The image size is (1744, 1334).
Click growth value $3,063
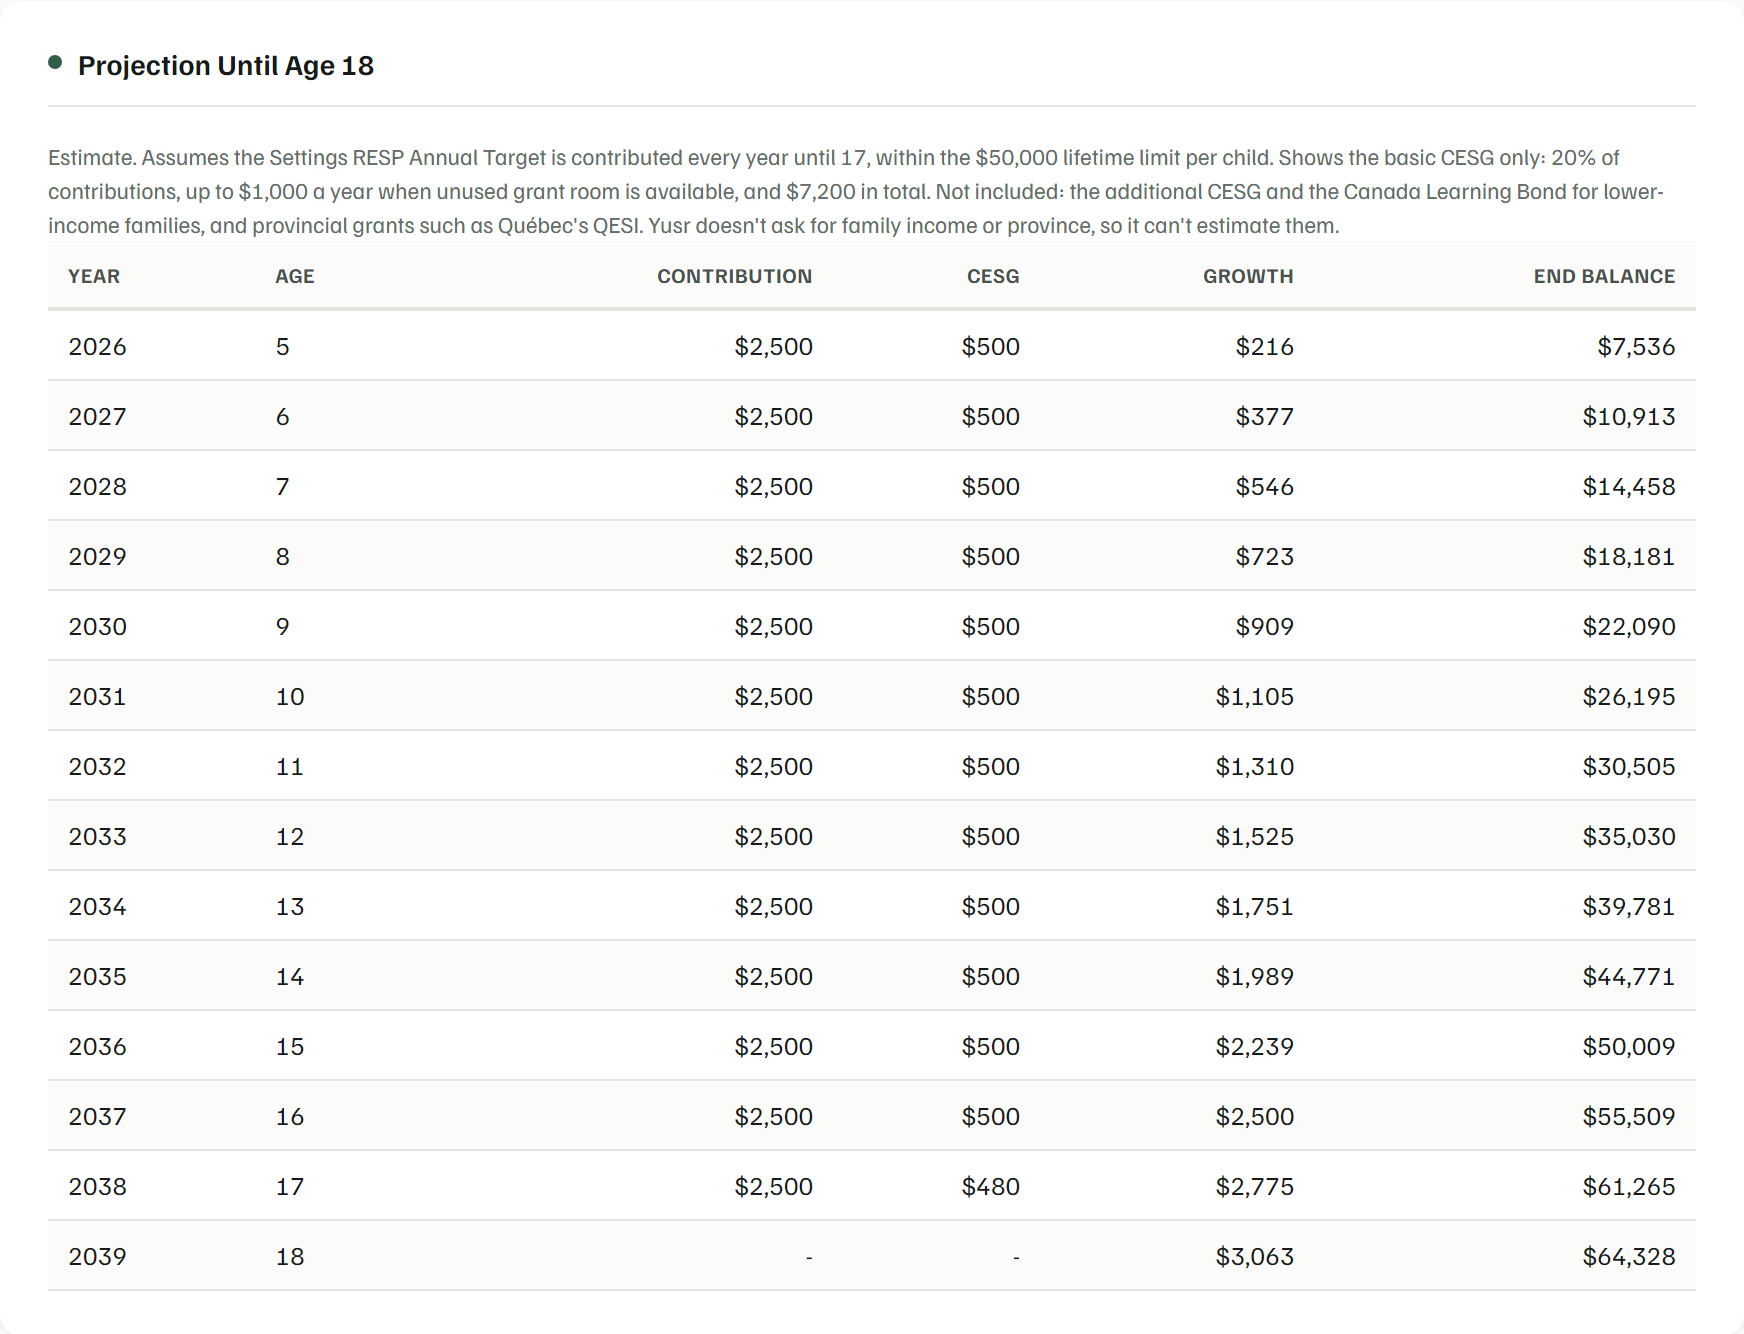1254,1257
